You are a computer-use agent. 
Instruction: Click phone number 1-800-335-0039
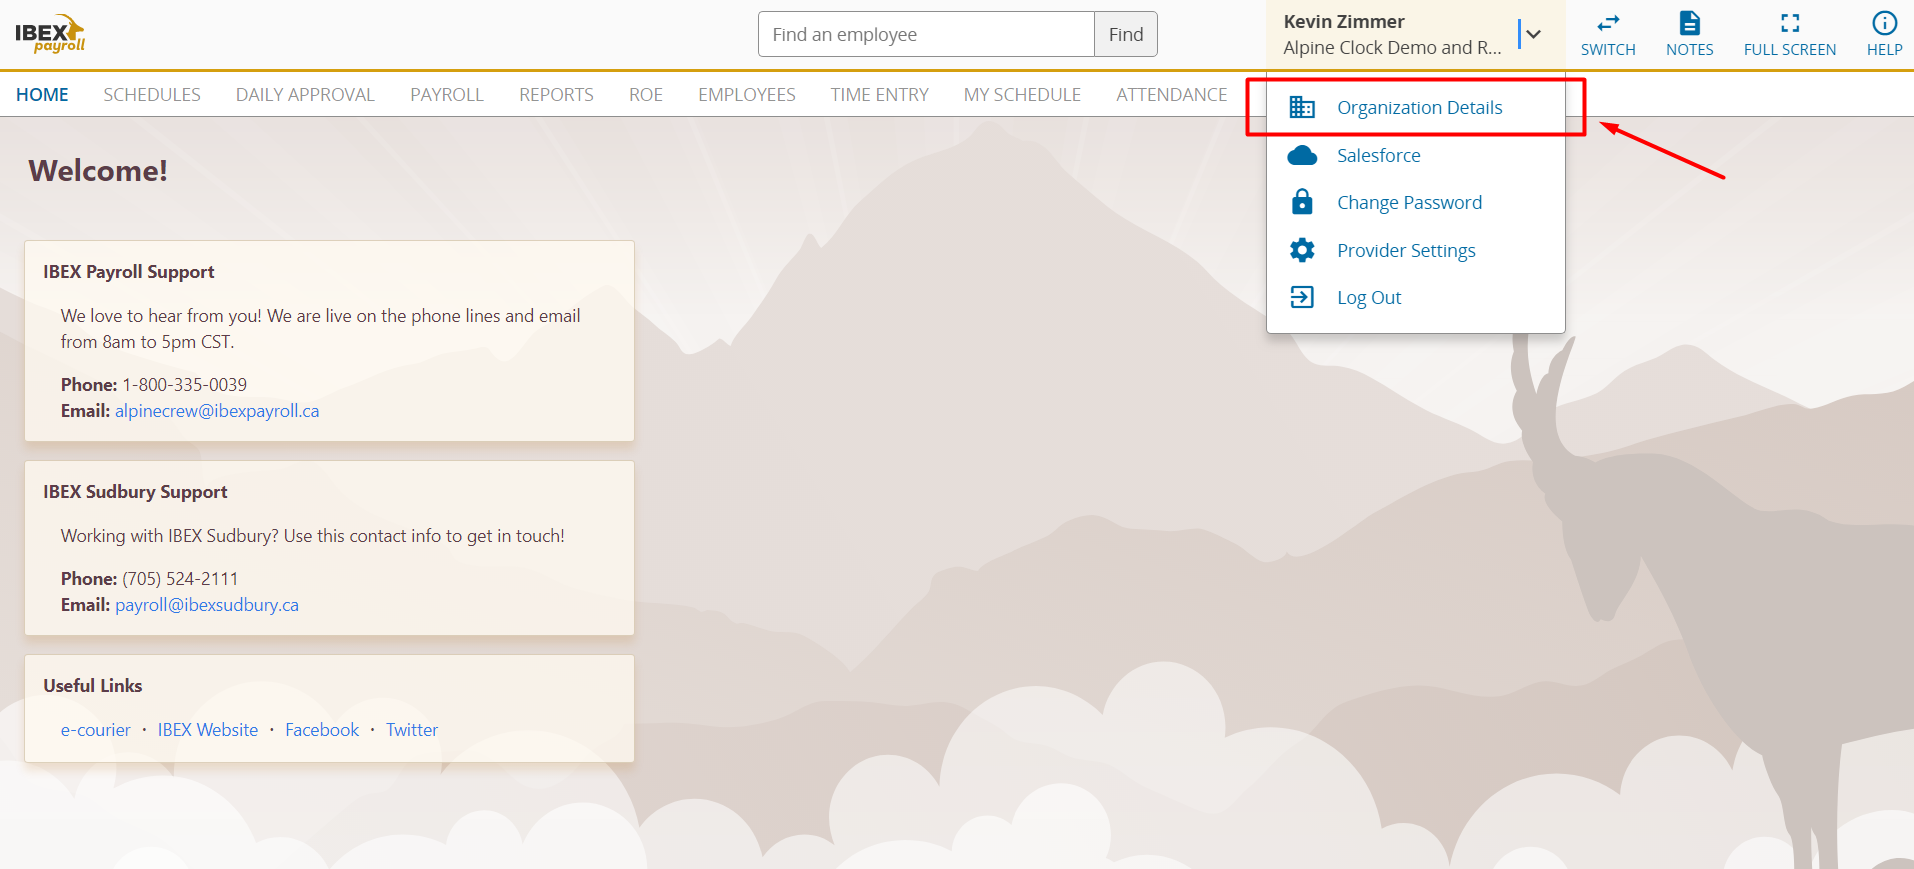coord(185,385)
